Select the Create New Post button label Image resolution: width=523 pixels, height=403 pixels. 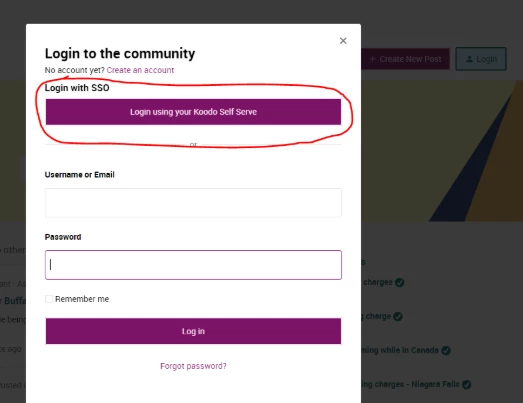tap(410, 59)
